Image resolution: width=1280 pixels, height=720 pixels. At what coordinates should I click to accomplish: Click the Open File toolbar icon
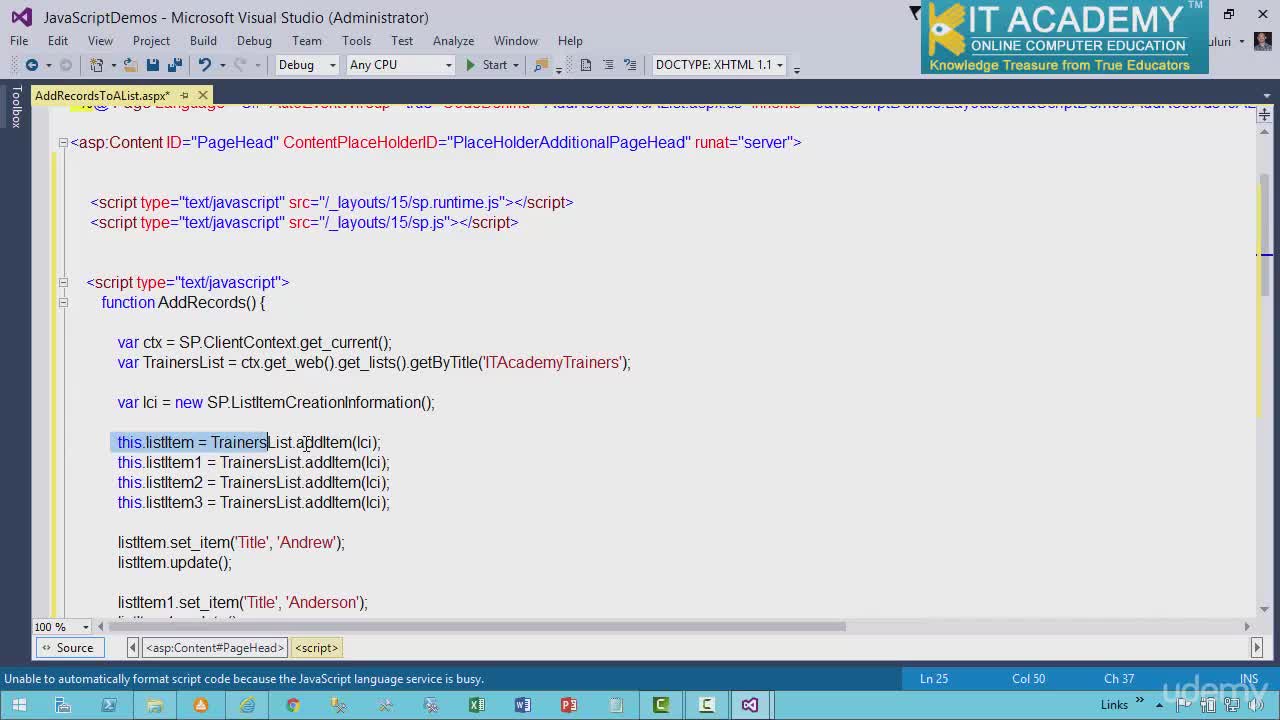130,65
